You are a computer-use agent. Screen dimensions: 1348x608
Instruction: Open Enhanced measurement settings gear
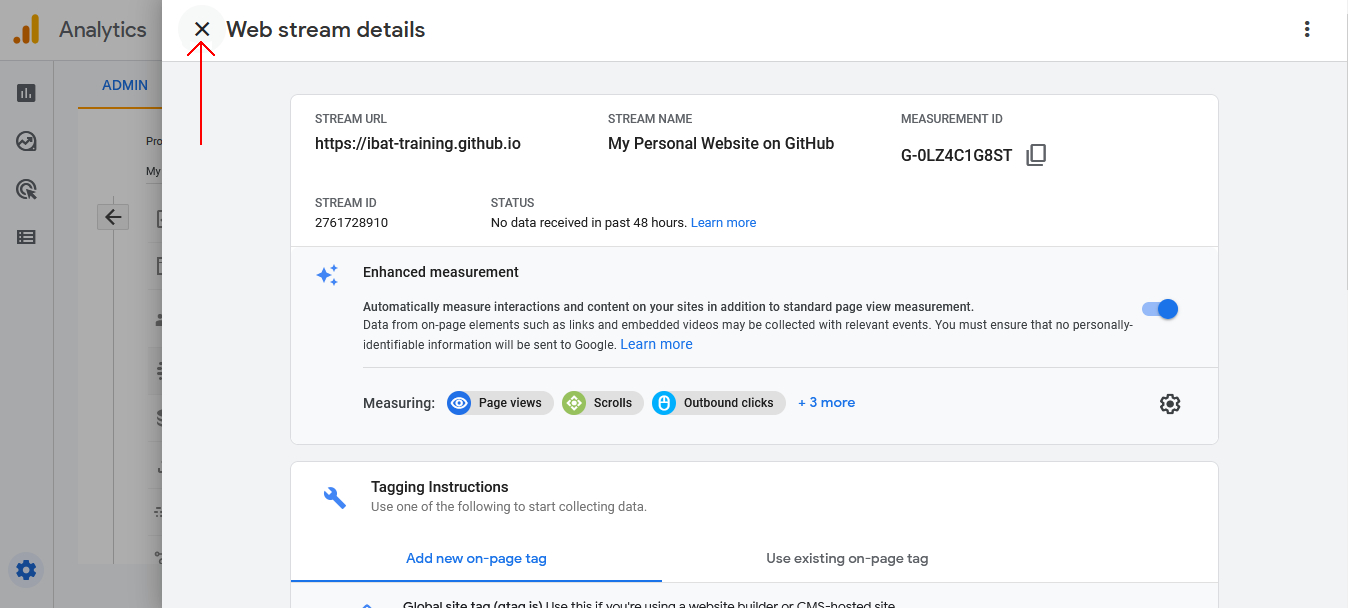click(1170, 404)
